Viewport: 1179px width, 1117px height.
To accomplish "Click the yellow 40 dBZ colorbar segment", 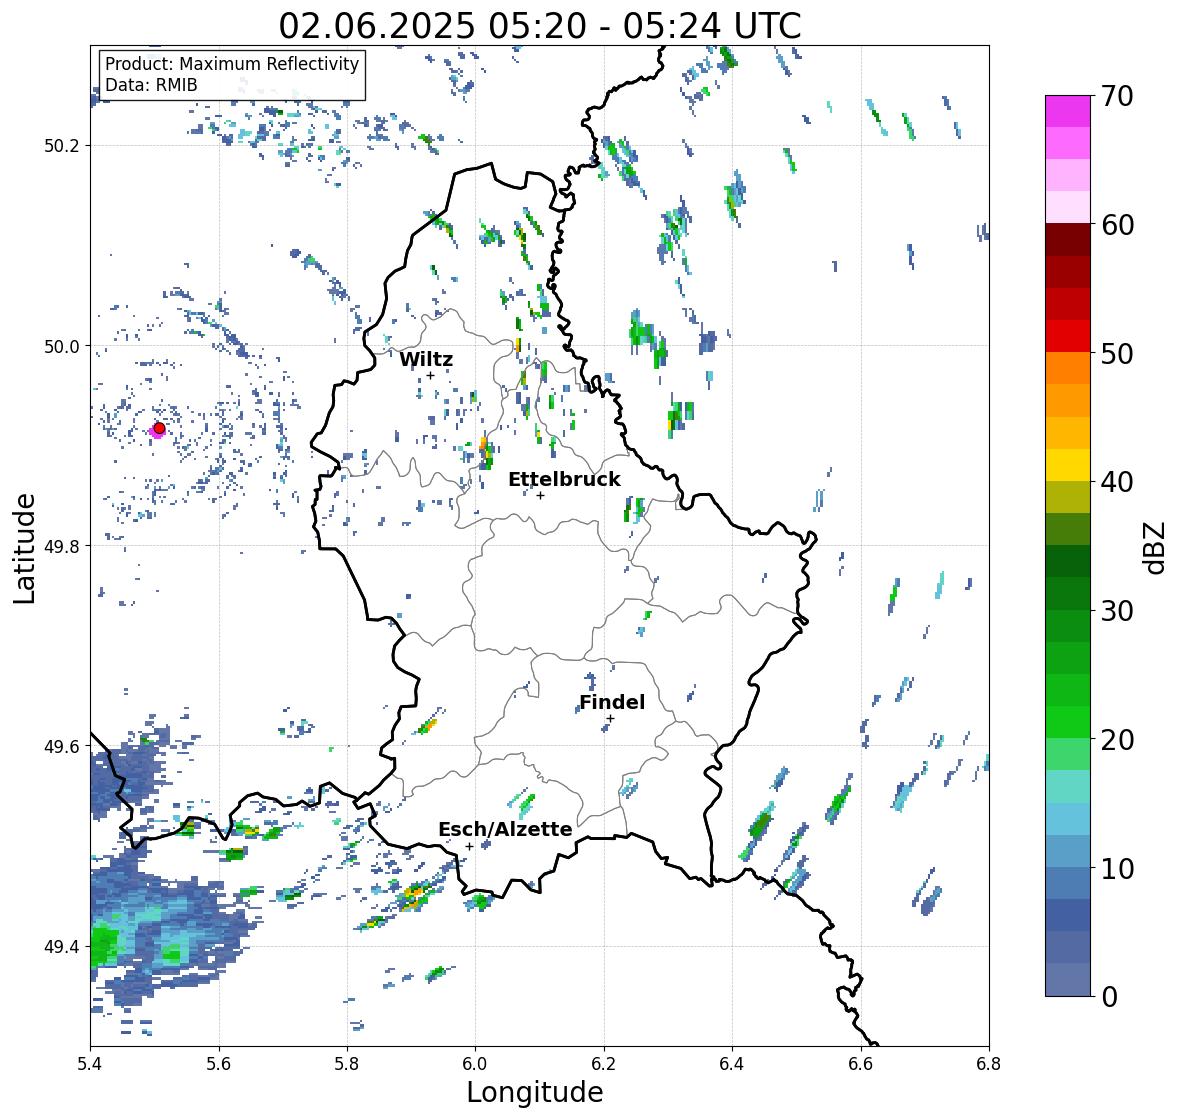I will pyautogui.click(x=1068, y=465).
